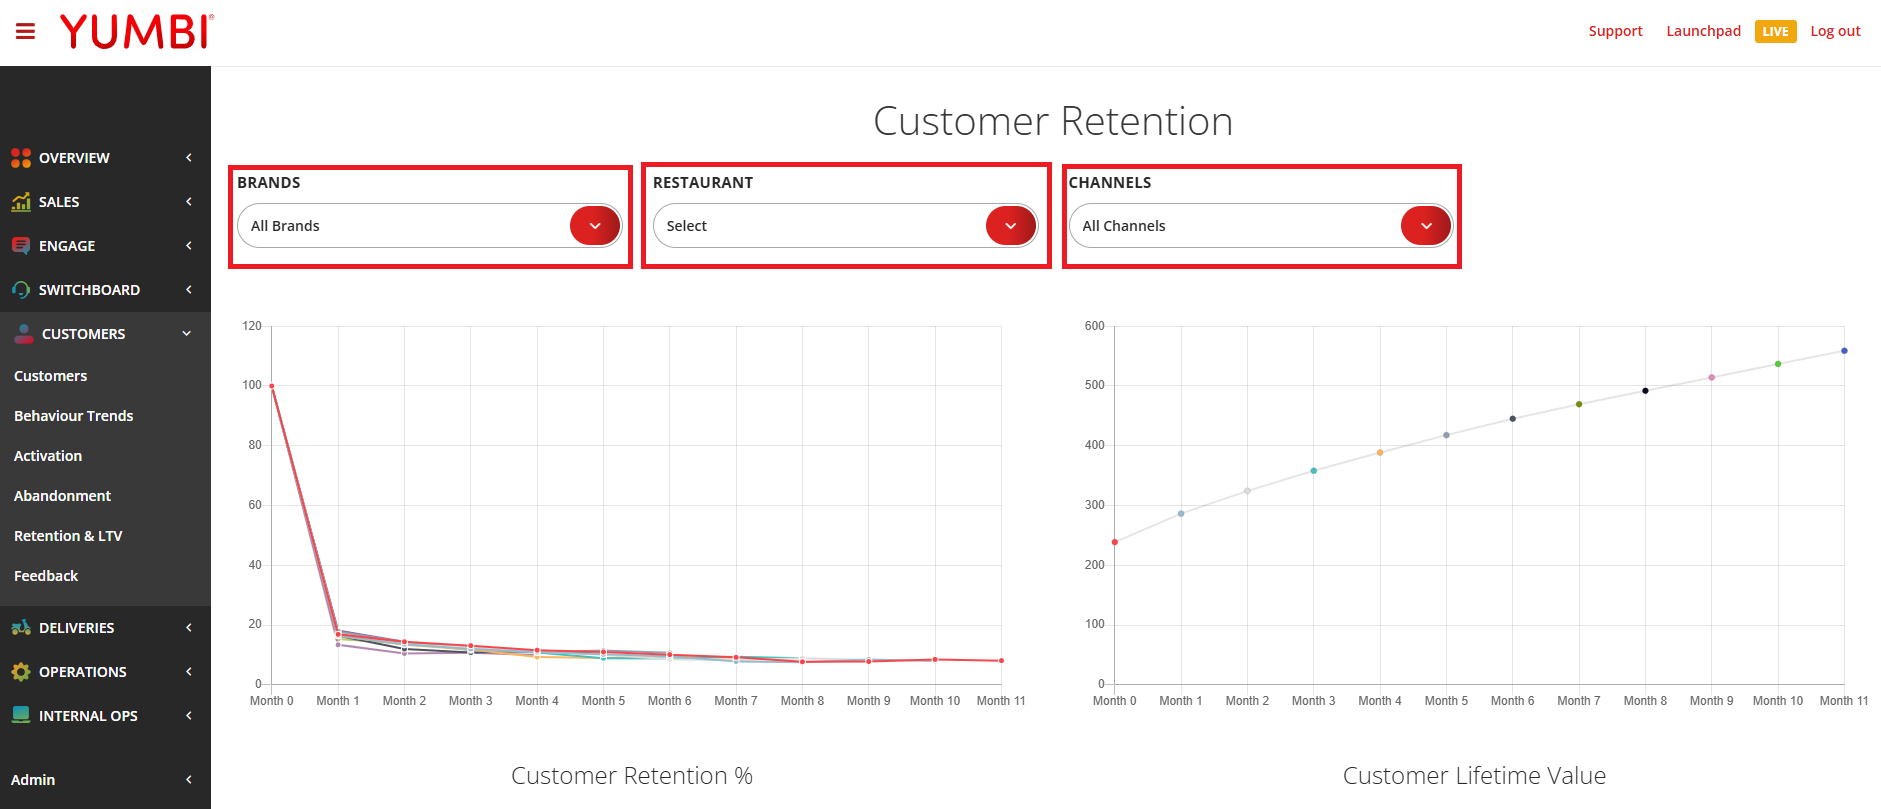Expand the Engage menu chevron
The width and height of the screenshot is (1881, 809).
pos(189,246)
